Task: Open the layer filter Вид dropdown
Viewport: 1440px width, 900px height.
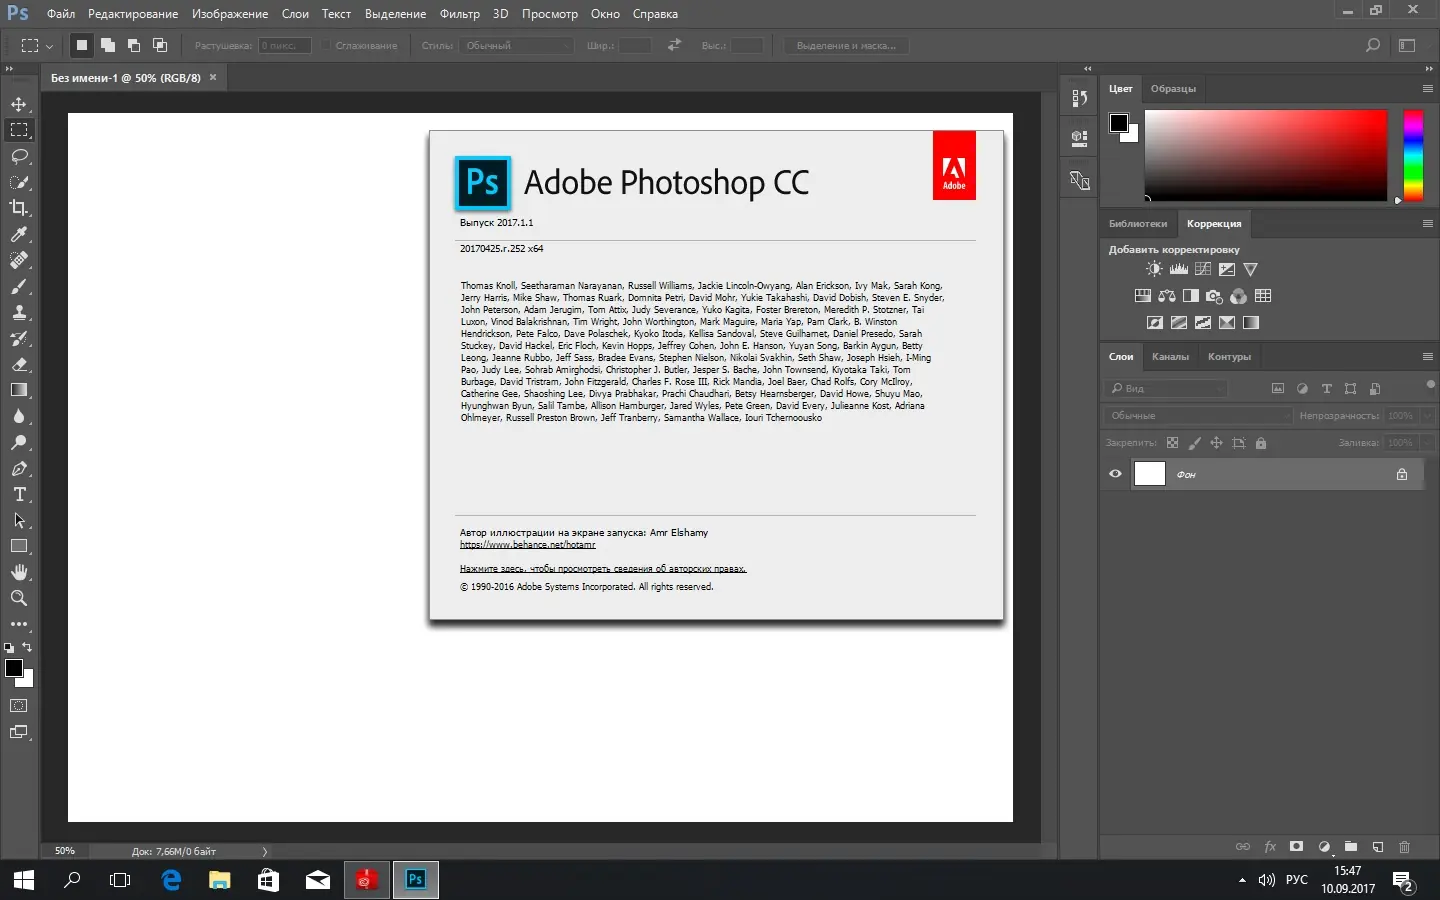Action: coord(1166,388)
